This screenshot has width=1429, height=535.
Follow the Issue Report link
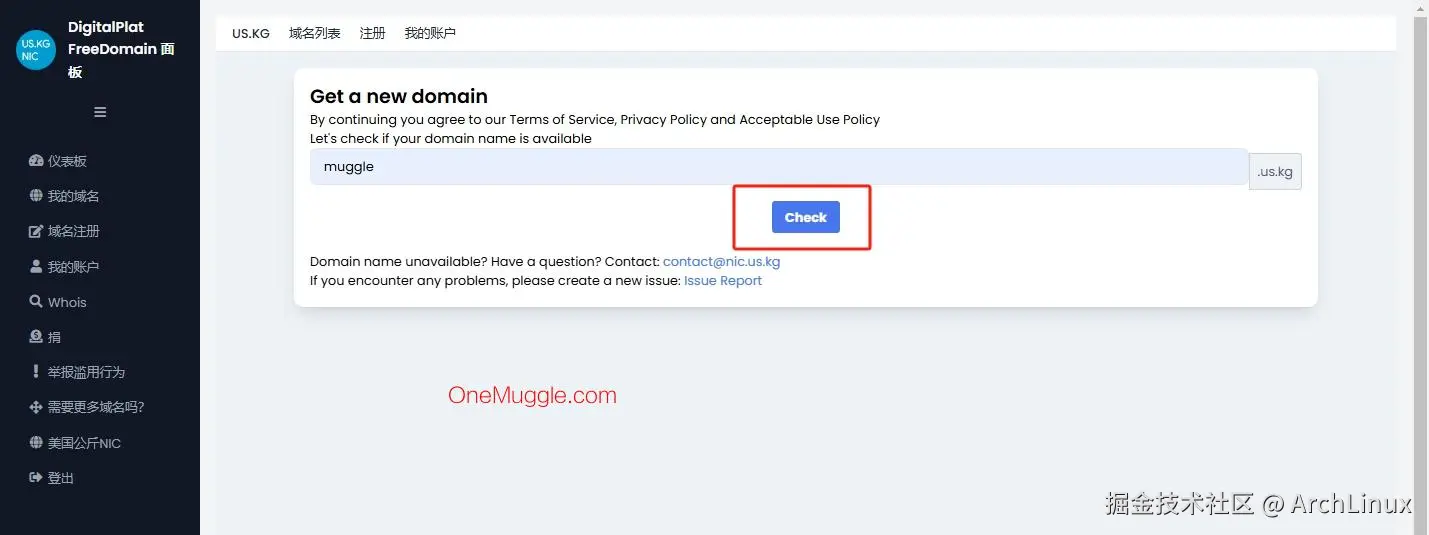[x=723, y=281]
